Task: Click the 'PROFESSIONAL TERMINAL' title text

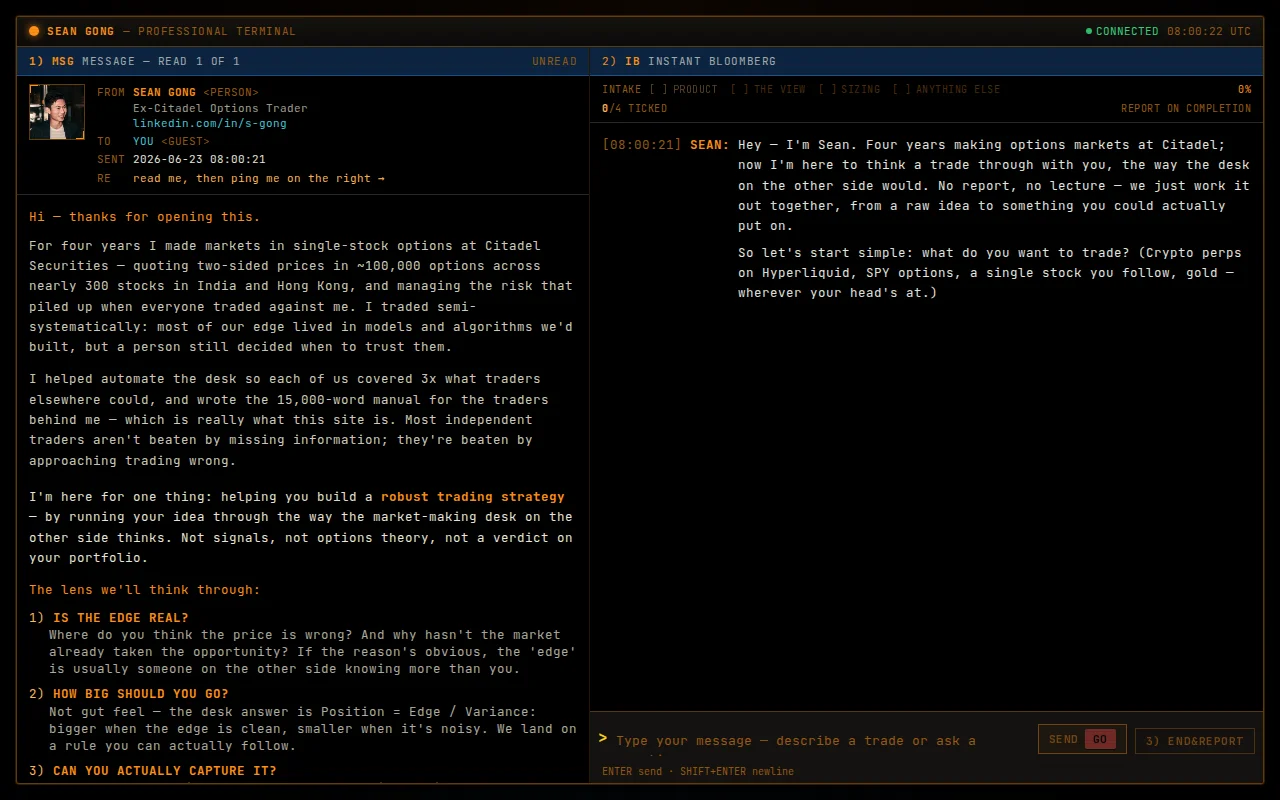Action: [x=217, y=31]
